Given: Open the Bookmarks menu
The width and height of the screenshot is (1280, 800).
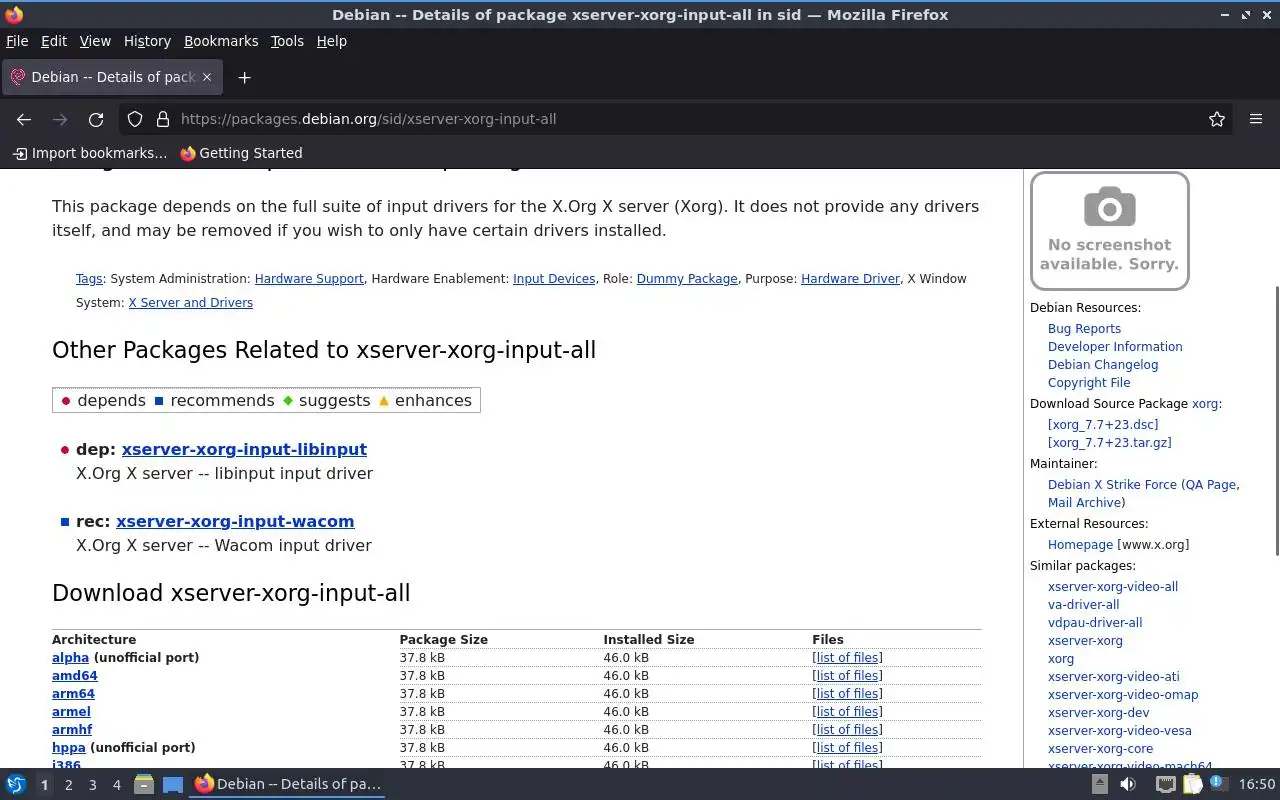Looking at the screenshot, I should coord(221,41).
